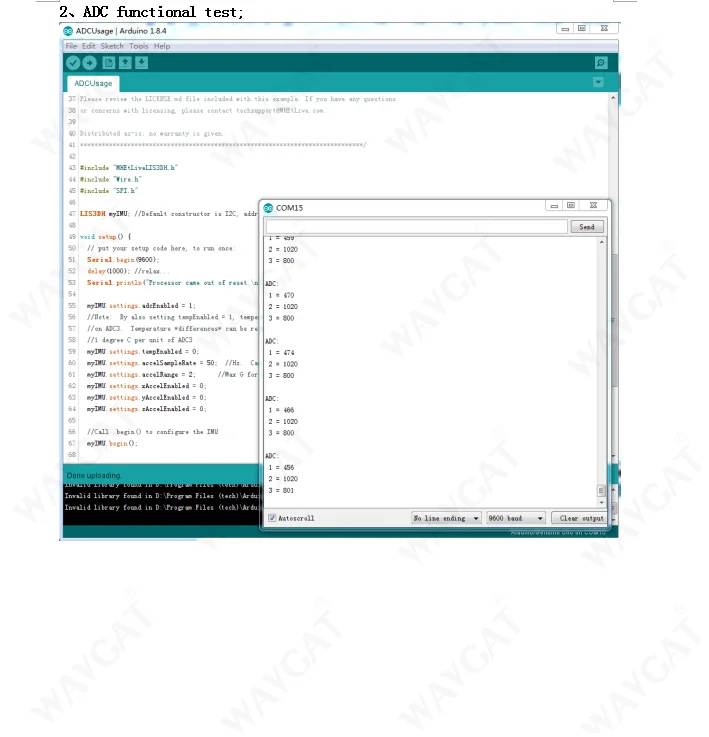This screenshot has height=737, width=709.
Task: Click the void setup() { line
Action: (x=106, y=236)
